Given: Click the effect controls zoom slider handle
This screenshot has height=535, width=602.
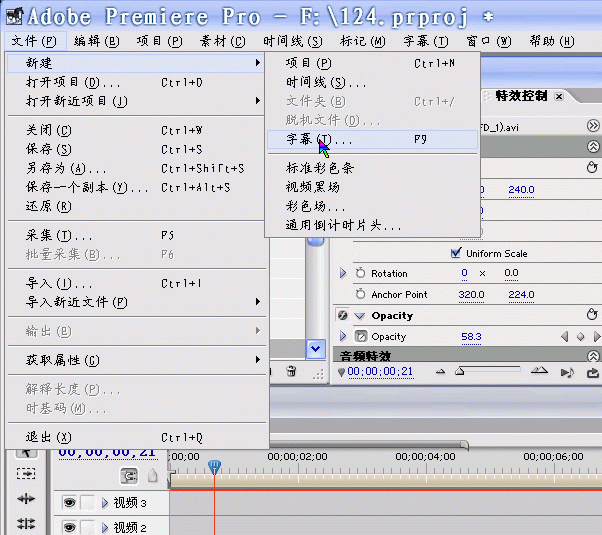Looking at the screenshot, I should coord(459,371).
